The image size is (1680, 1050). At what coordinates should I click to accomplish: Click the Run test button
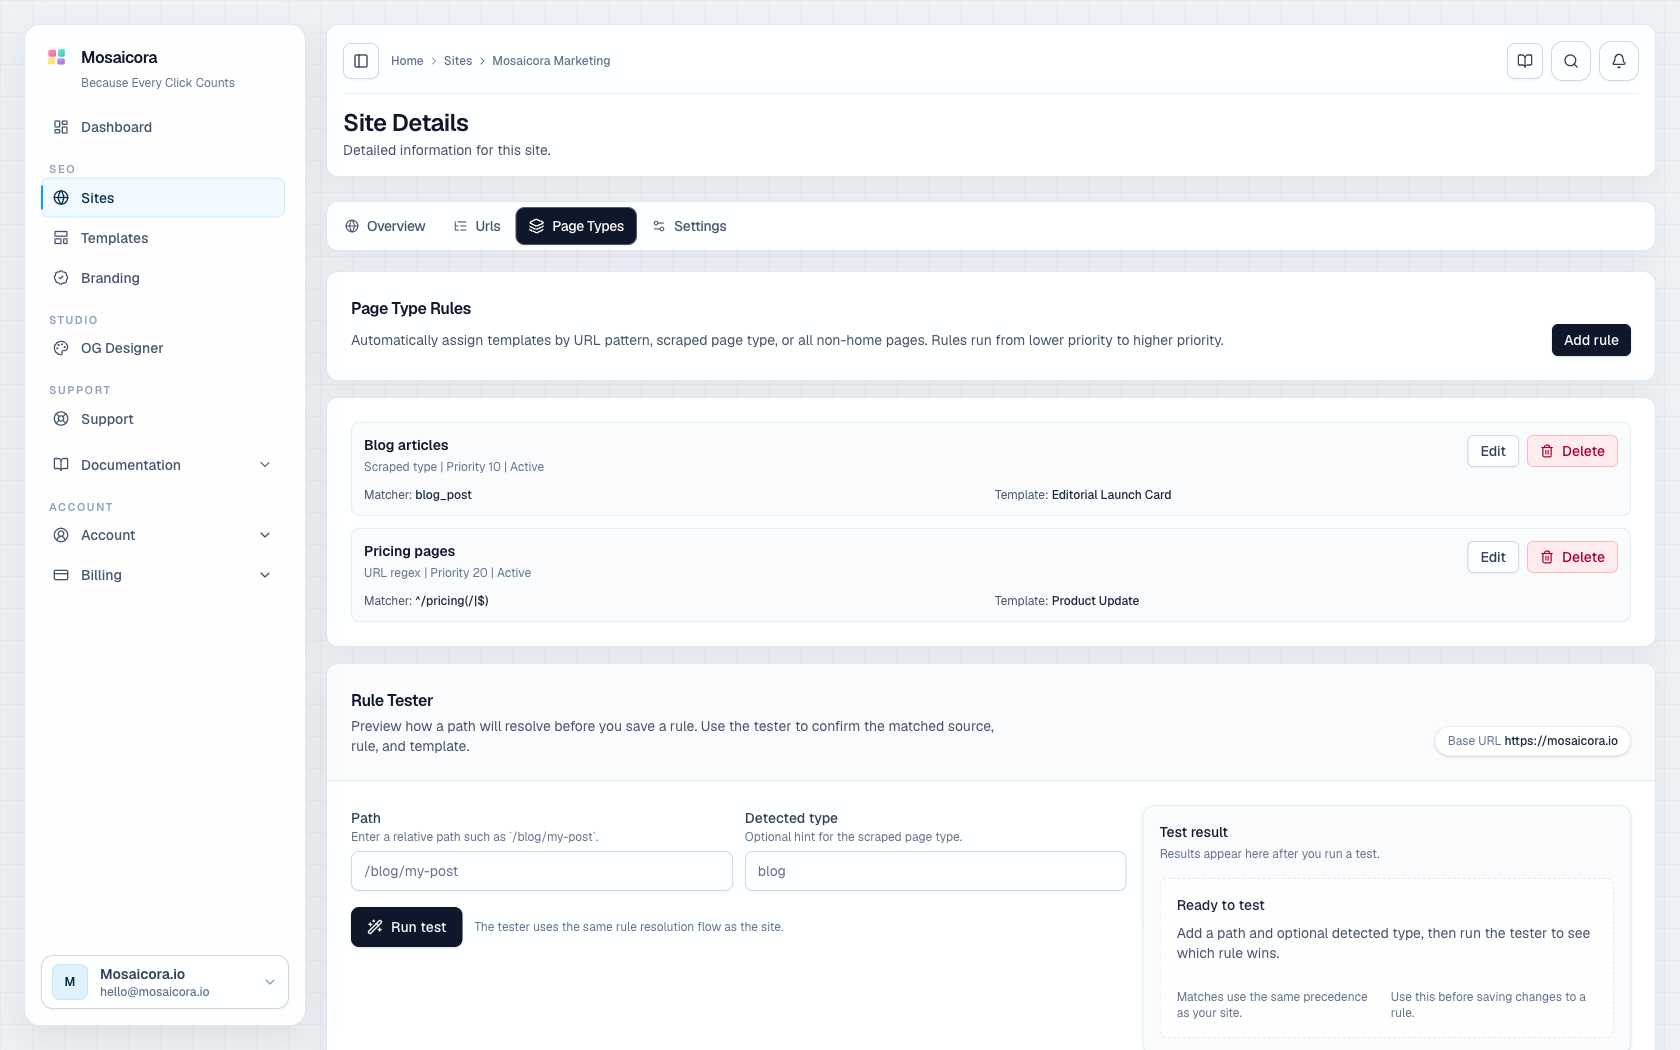coord(406,927)
